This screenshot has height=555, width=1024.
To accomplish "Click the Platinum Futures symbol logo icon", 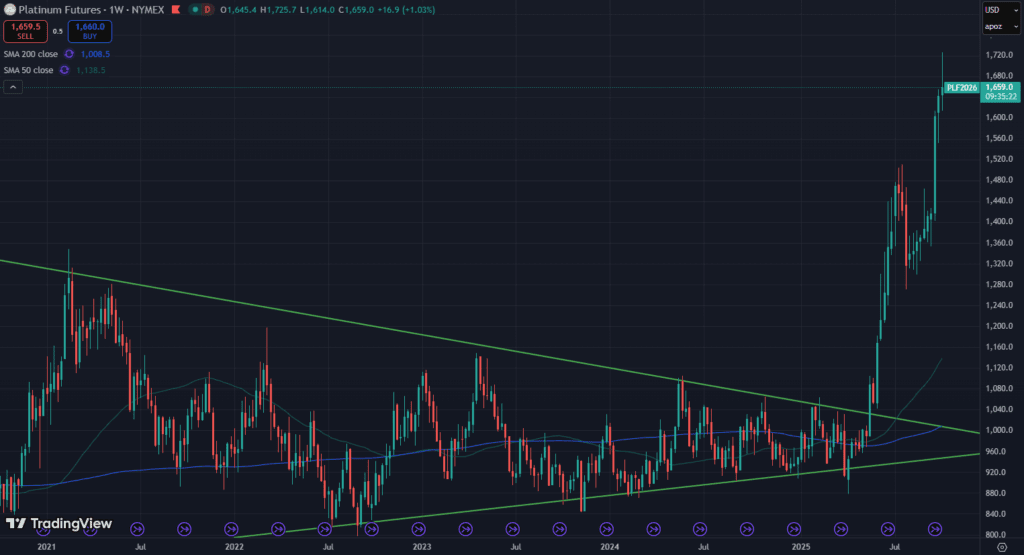I will tap(8, 9).
